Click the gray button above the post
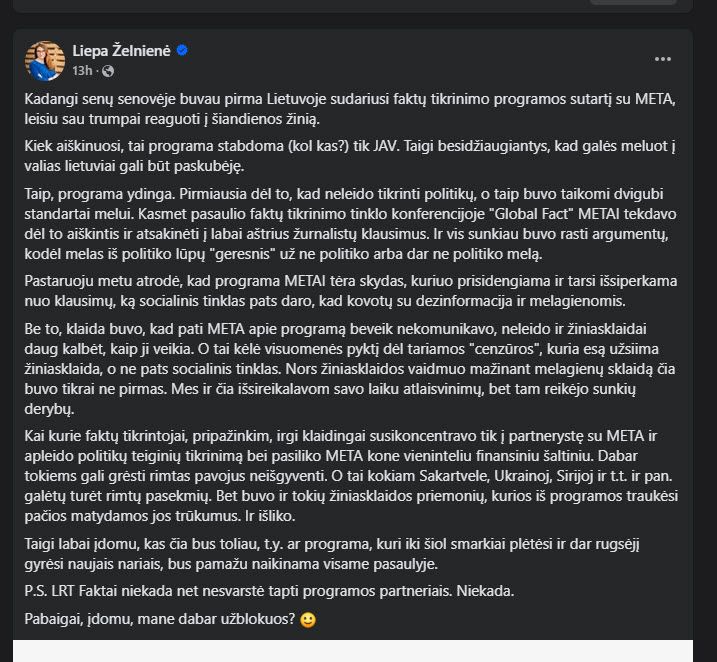 [633, 2]
